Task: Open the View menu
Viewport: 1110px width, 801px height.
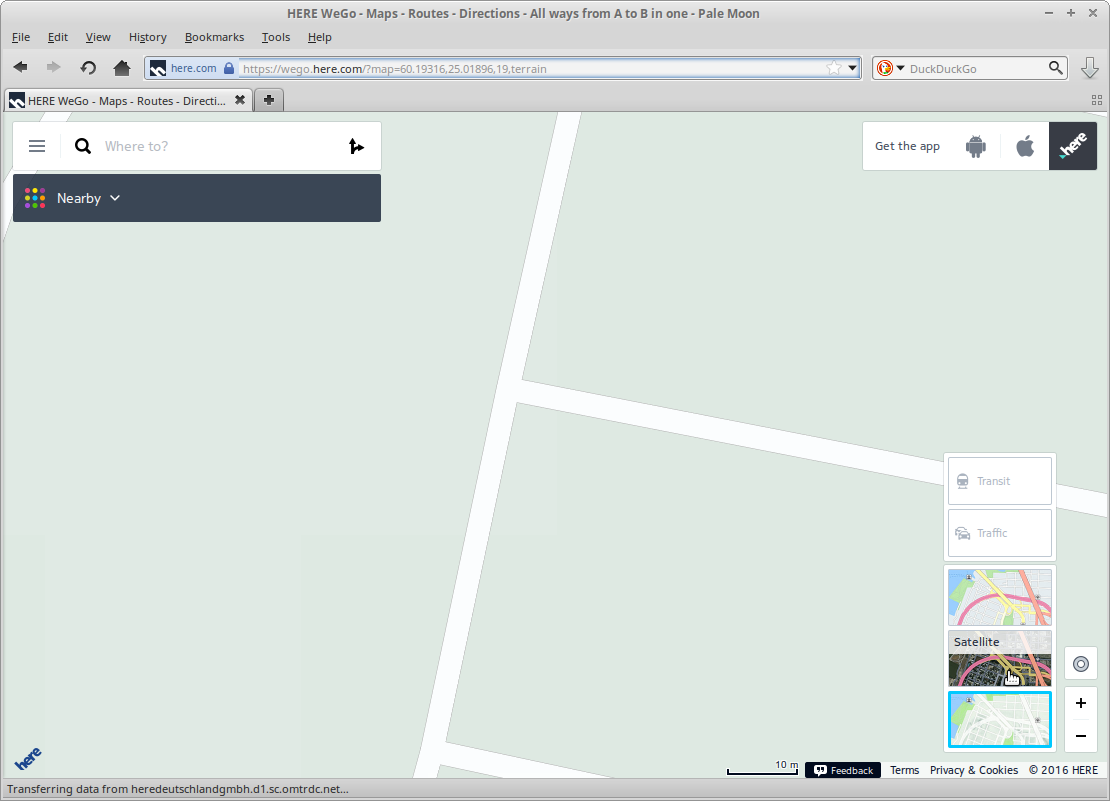Action: [x=98, y=37]
